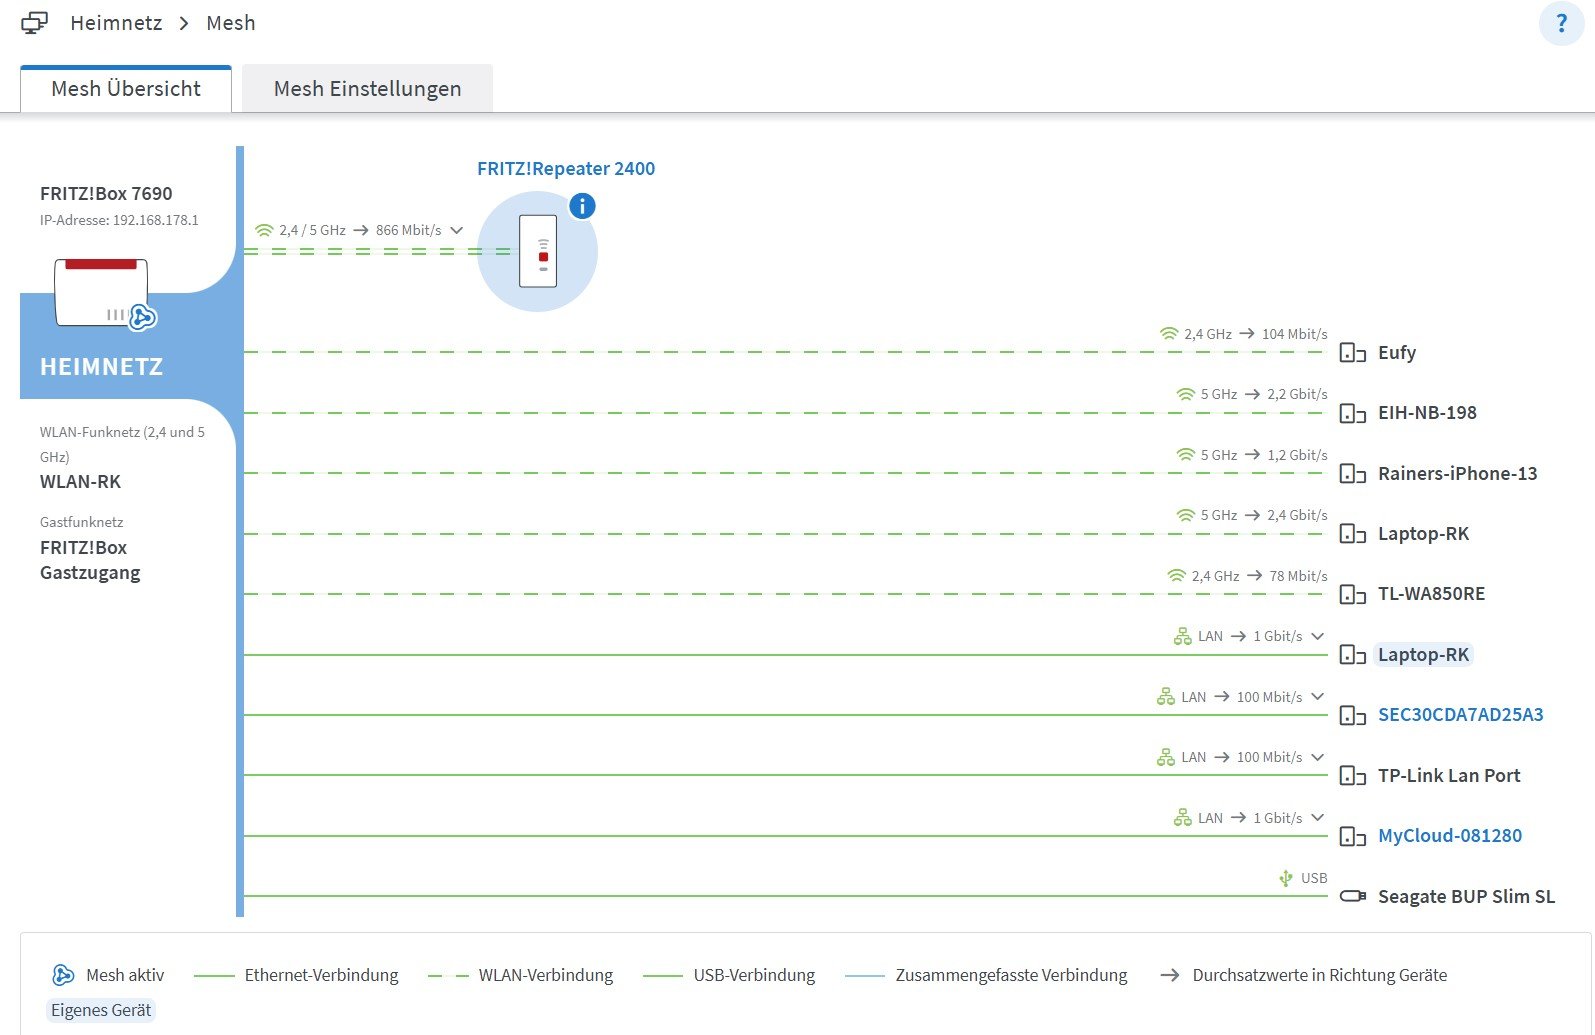
Task: Expand SEC30CDA7AD25A3 LAN 100 Mbit/s details
Action: (1318, 697)
